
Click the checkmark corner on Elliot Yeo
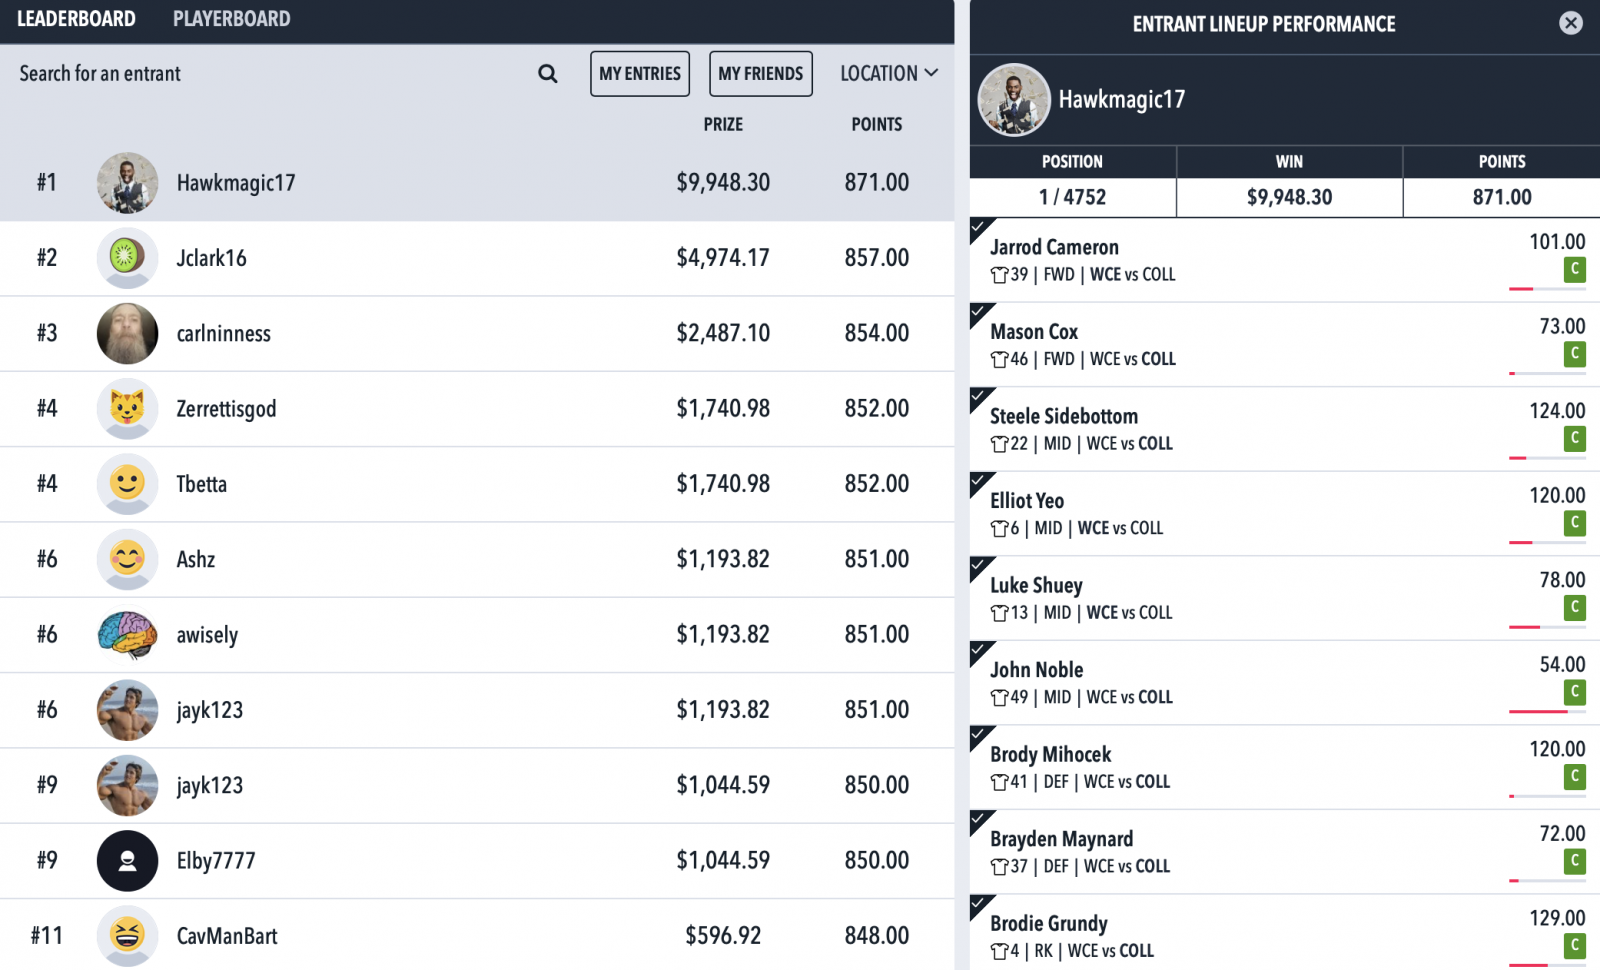click(x=981, y=483)
